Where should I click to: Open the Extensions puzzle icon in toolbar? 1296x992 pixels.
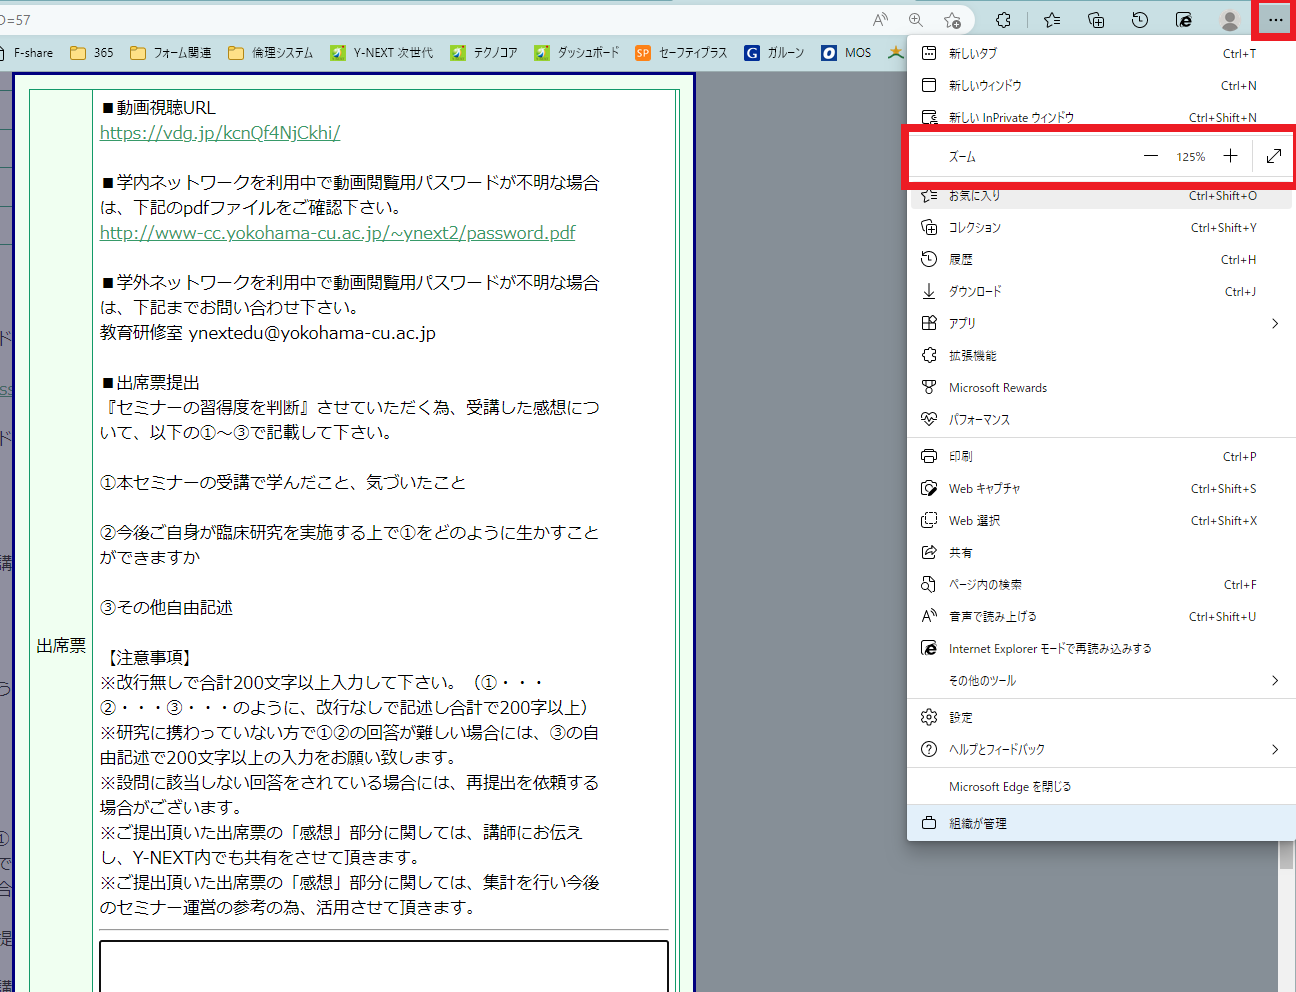[x=1004, y=20]
